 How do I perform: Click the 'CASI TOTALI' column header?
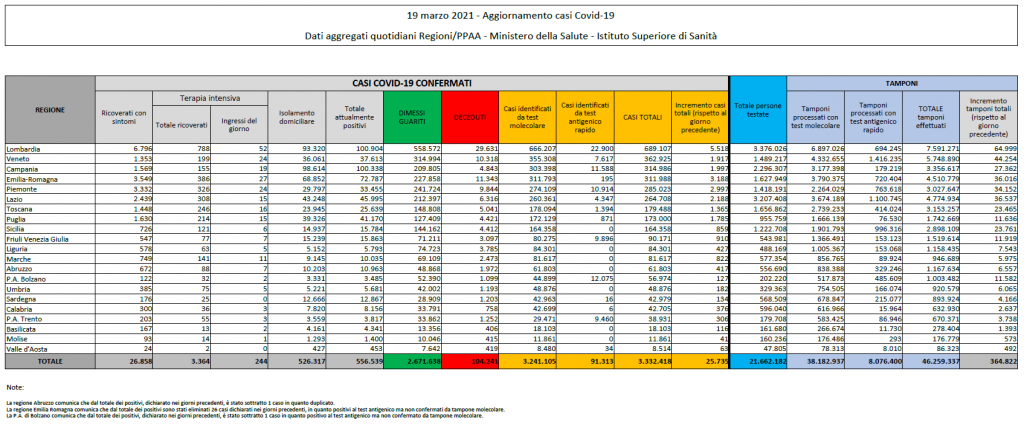point(642,117)
